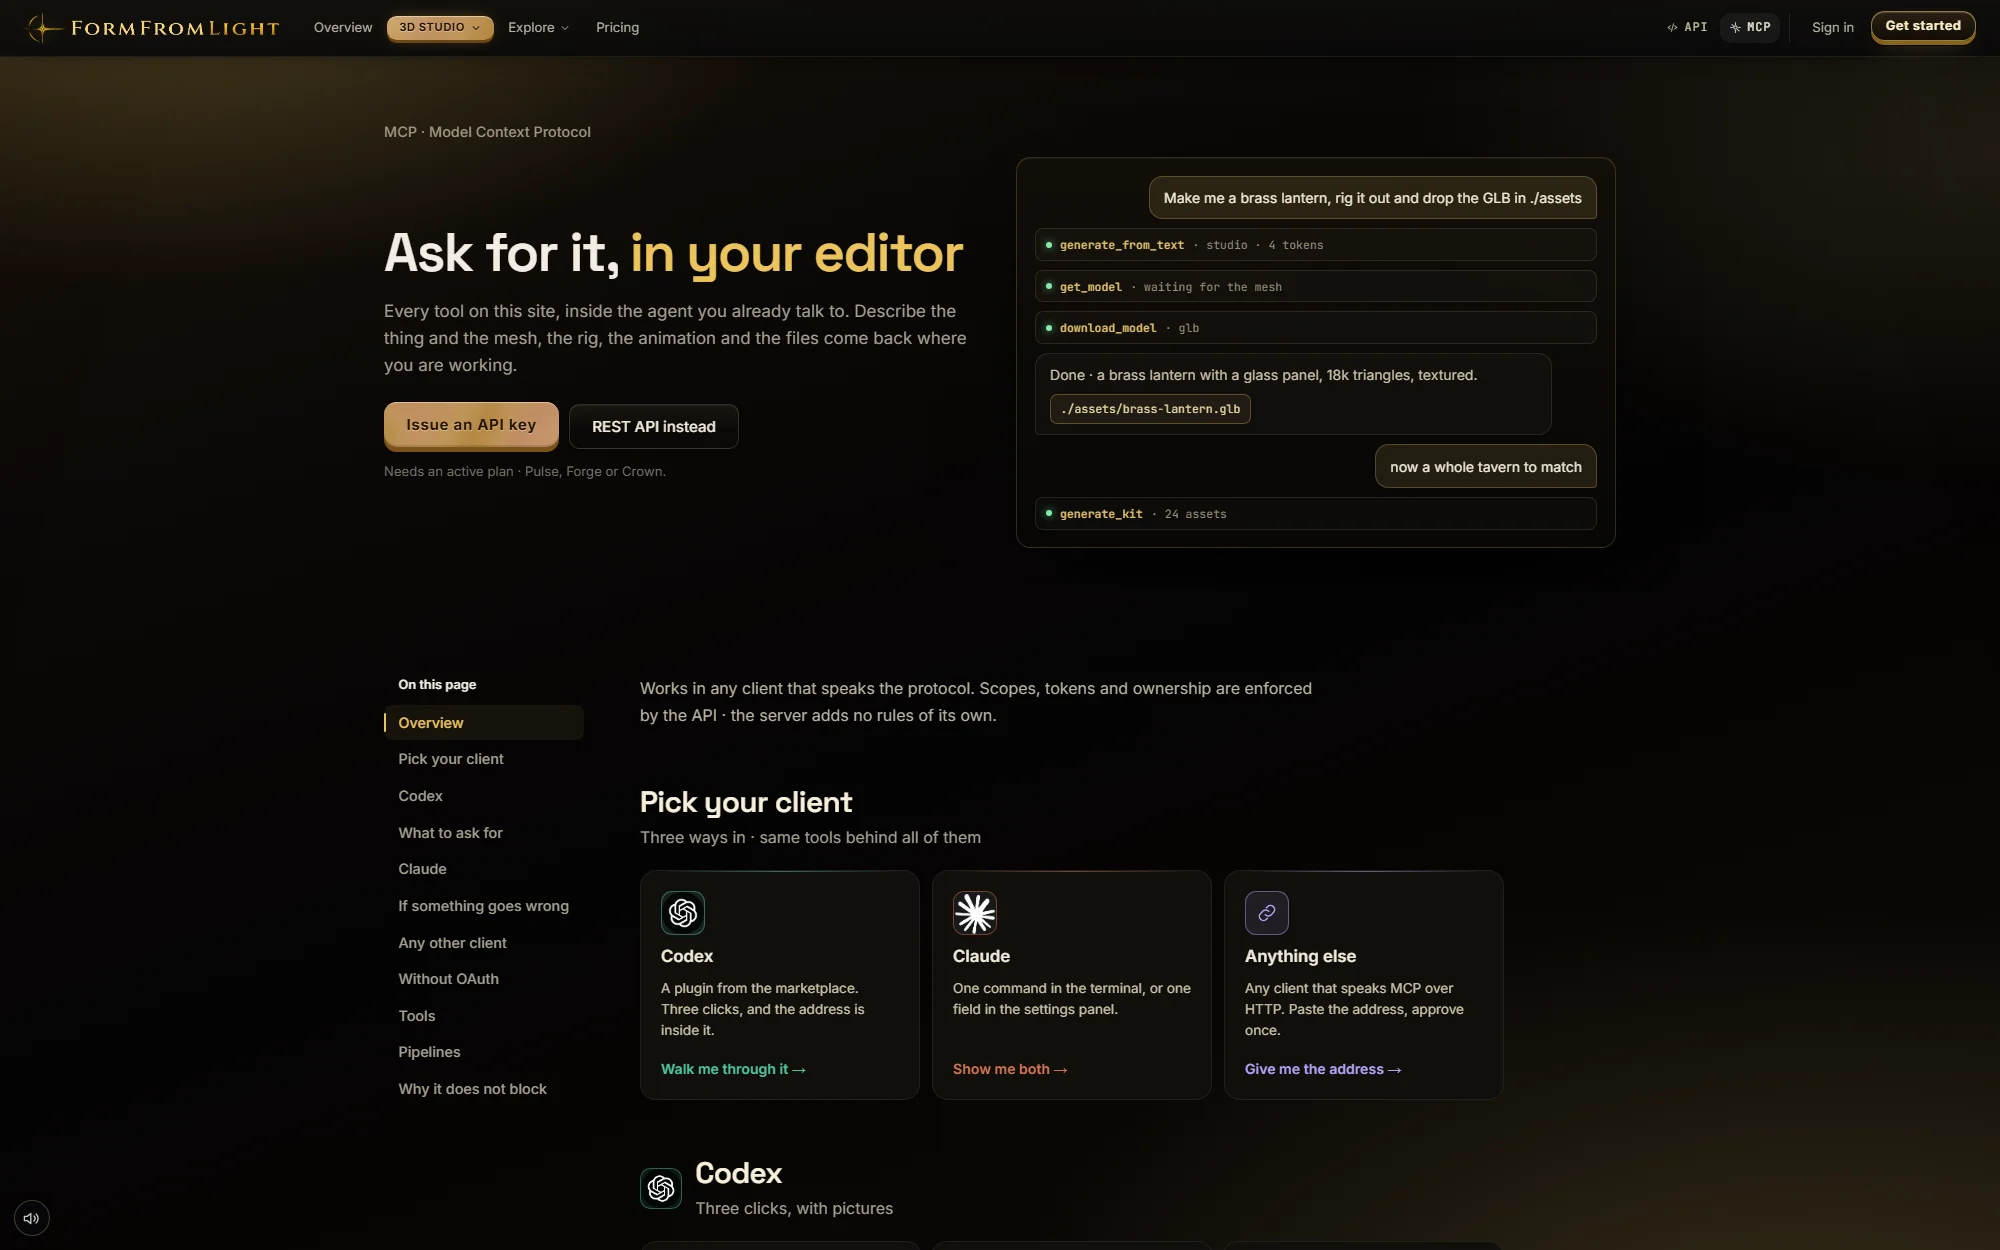Click the FormFromLight star logo
2000x1250 pixels.
tap(43, 28)
